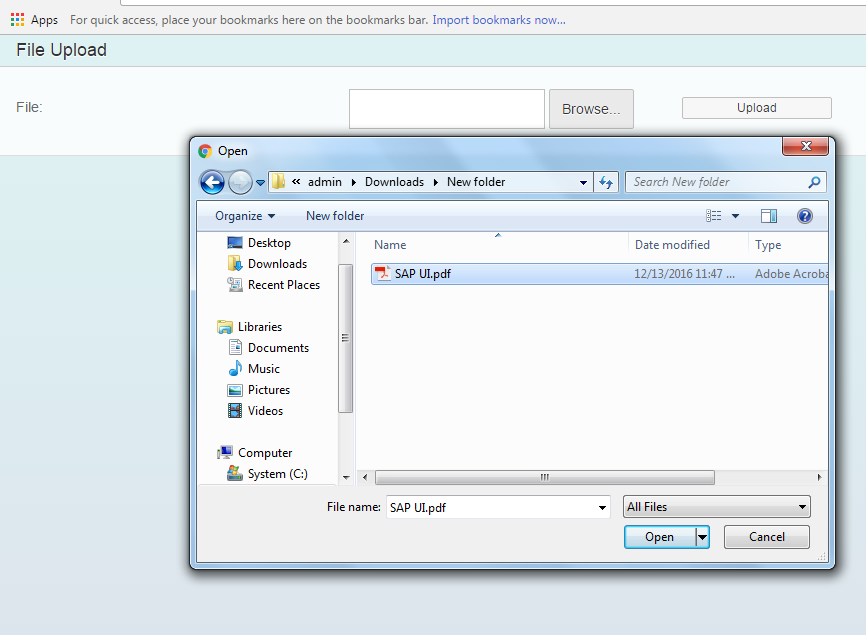The height and width of the screenshot is (635, 866).
Task: Click the search magnifier icon
Action: pos(815,182)
